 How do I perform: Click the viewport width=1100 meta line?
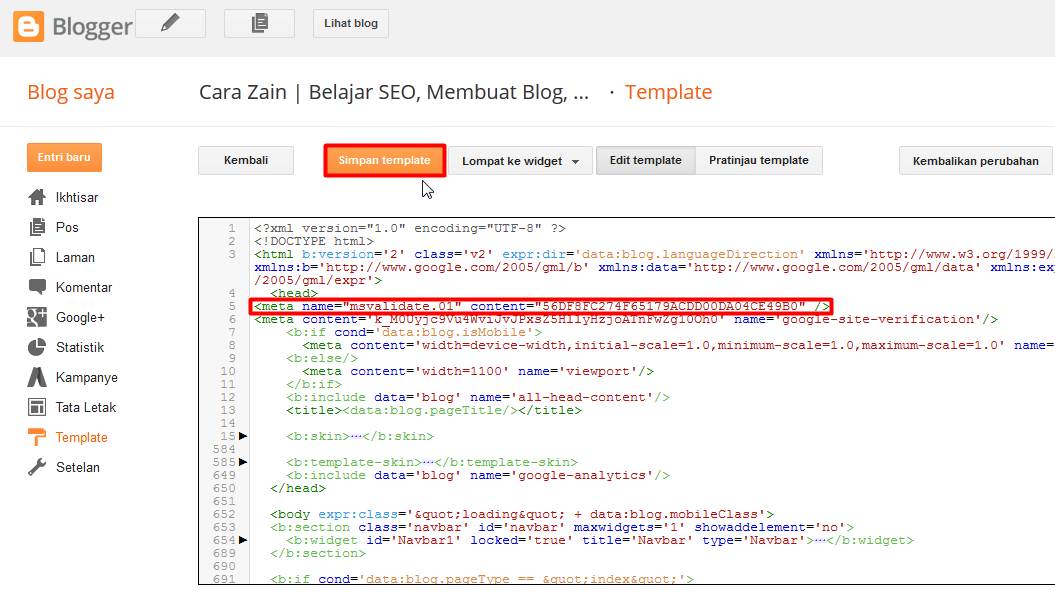pyautogui.click(x=478, y=371)
